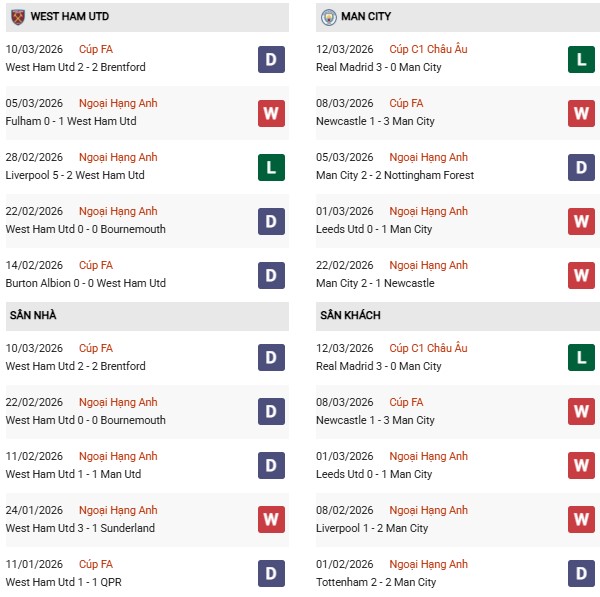Screen dimensions: 600x597
Task: Open Newcastle 1 - 3 Man City match
Action: click(x=377, y=121)
